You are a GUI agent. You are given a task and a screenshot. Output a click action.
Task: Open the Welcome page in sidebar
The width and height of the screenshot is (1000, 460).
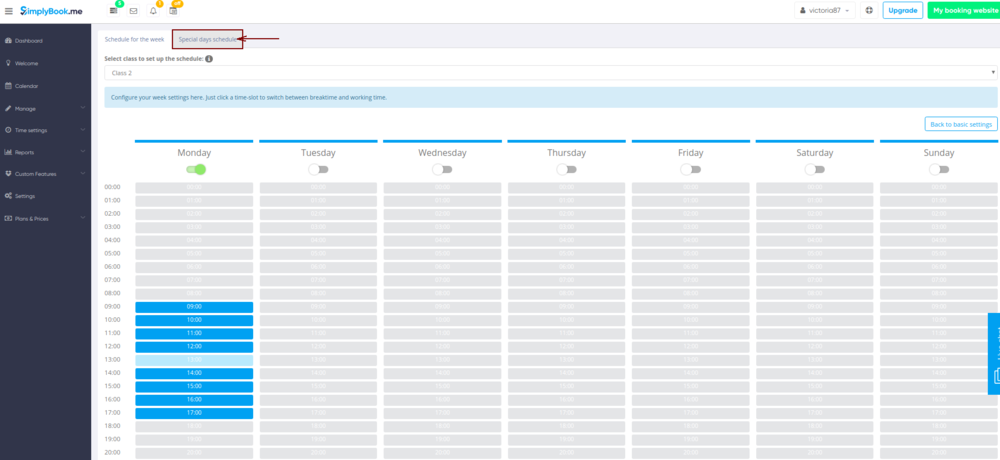(x=27, y=63)
